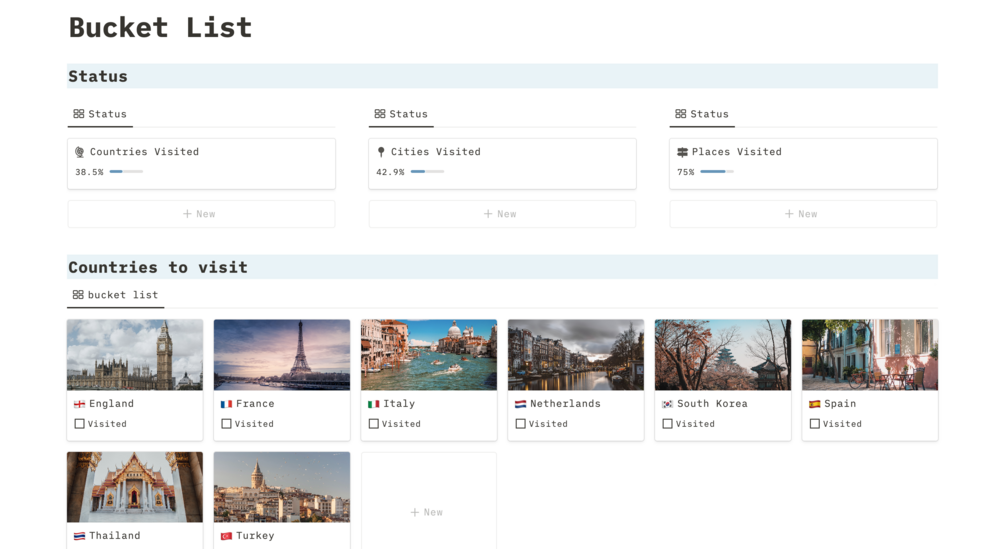Click the England flag icon

(80, 404)
